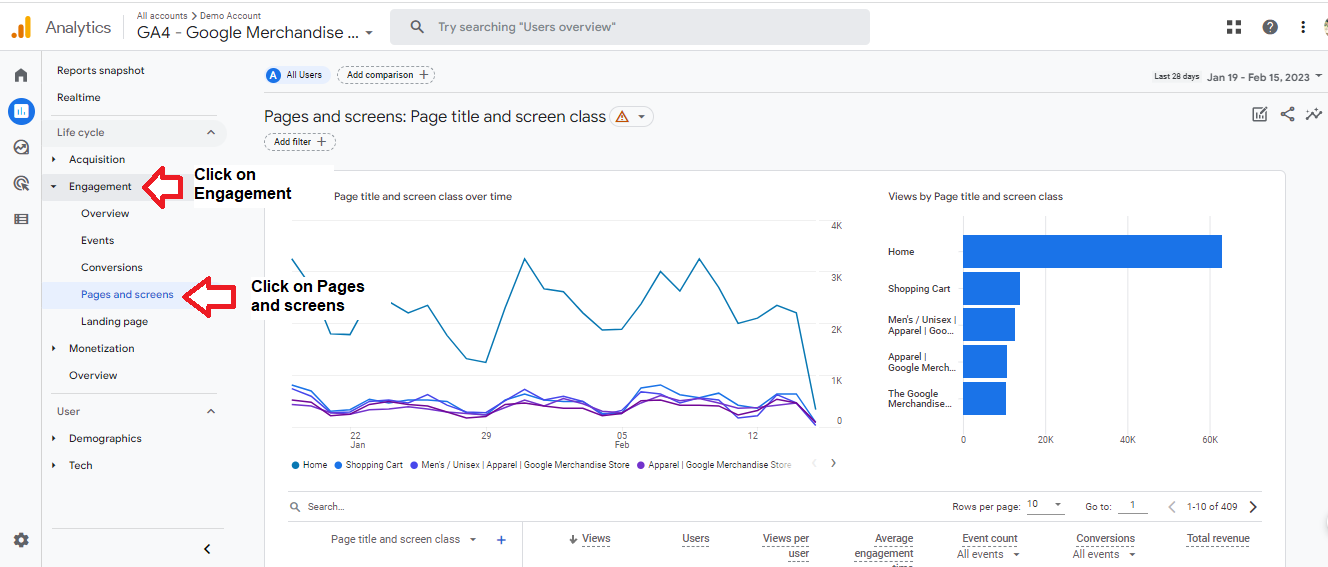The image size is (1328, 567).
Task: Open the Page title and screen class dimension dropdown
Action: point(404,540)
